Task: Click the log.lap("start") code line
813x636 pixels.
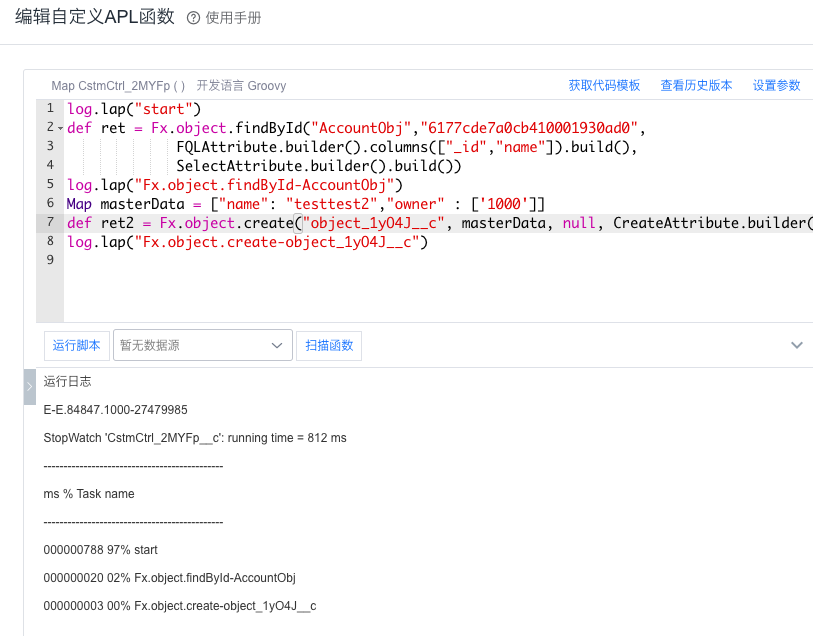Action: (135, 108)
